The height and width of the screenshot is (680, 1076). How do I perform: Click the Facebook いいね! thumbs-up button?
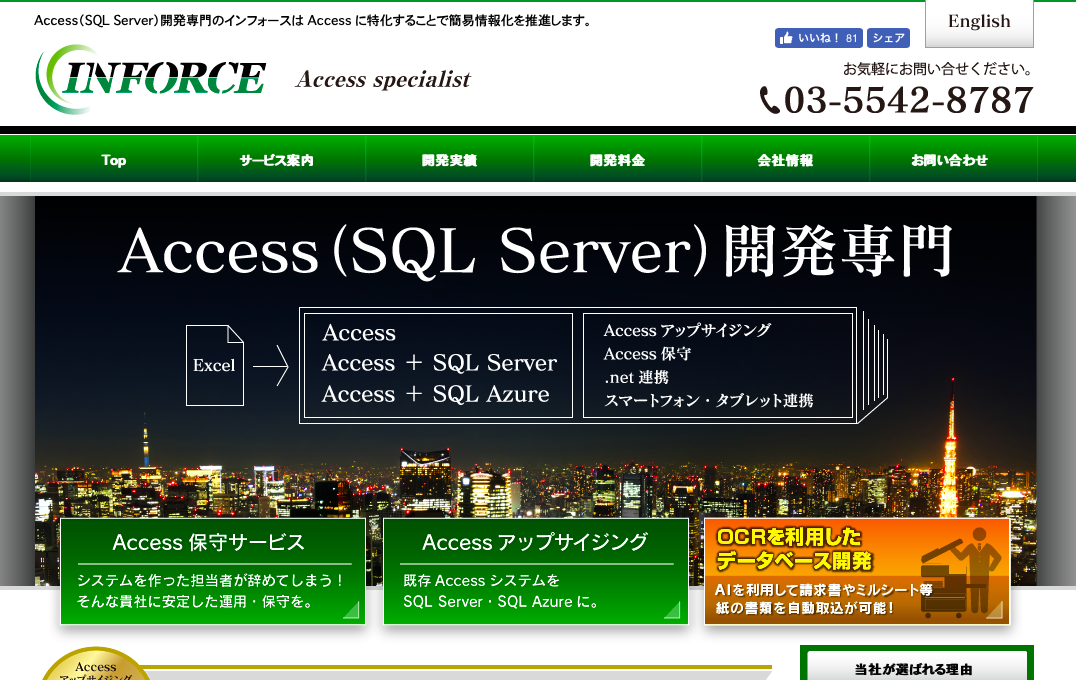click(x=819, y=38)
